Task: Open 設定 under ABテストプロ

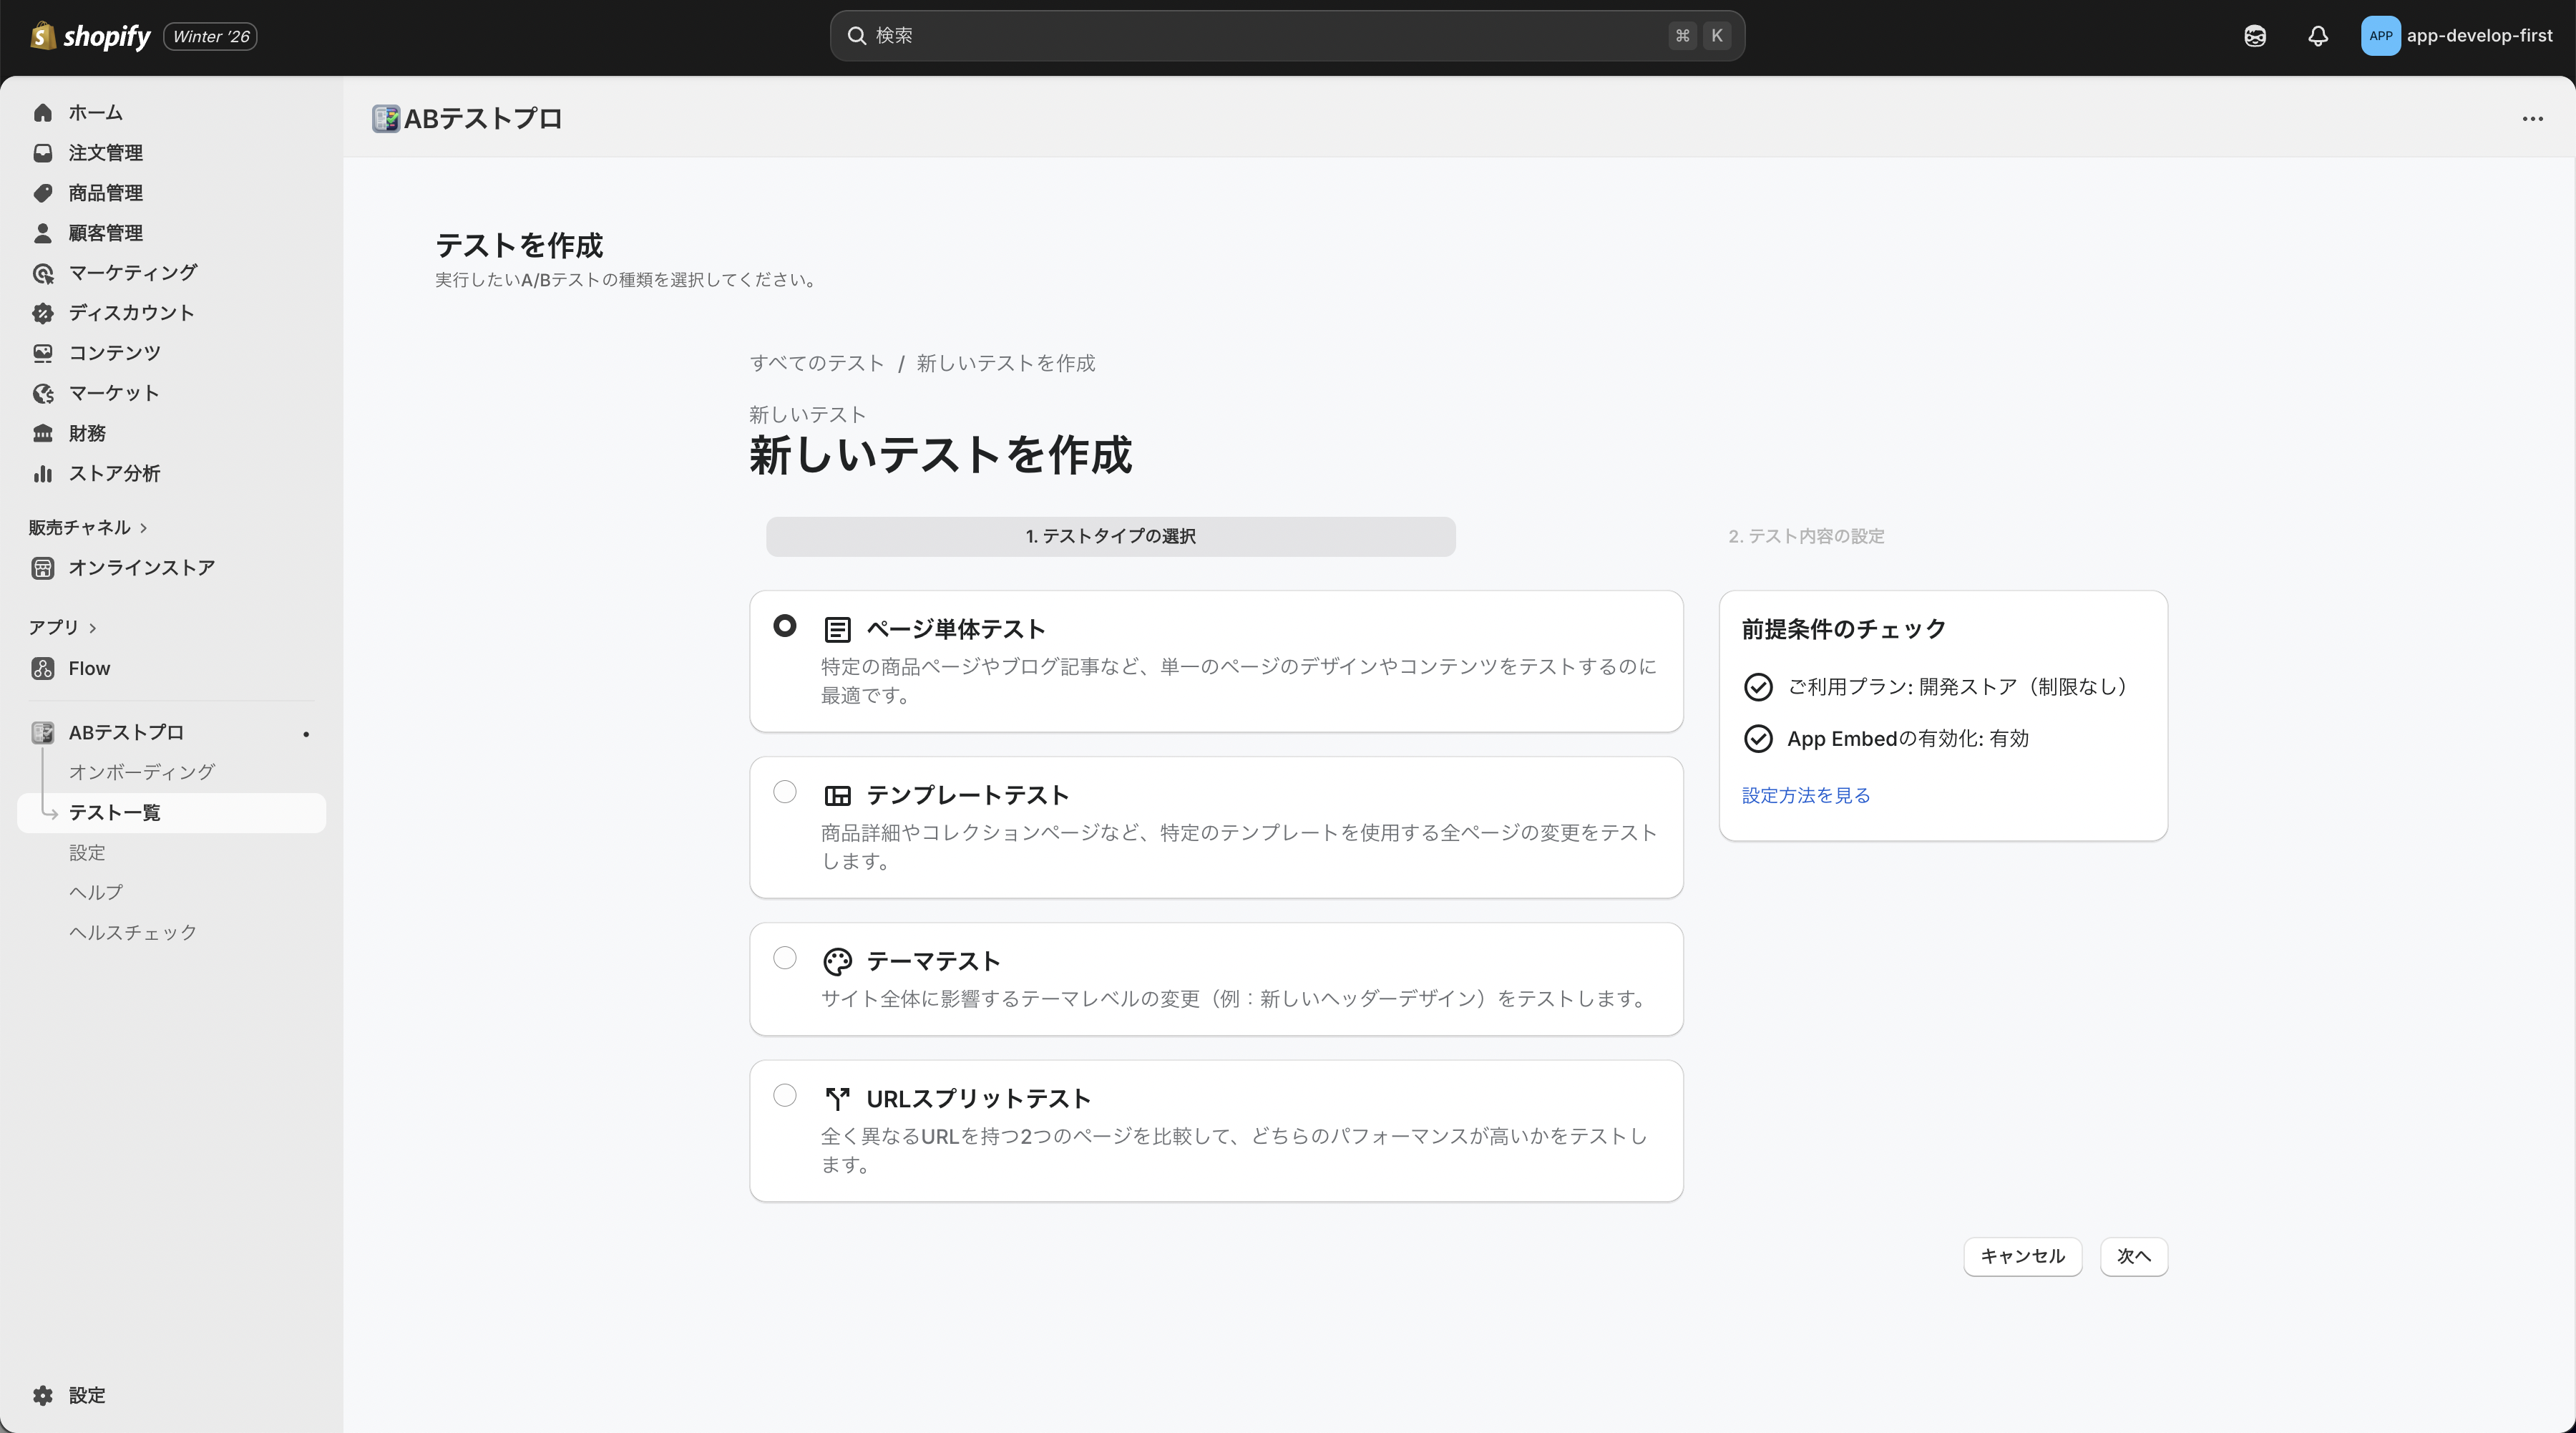Action: tap(87, 852)
